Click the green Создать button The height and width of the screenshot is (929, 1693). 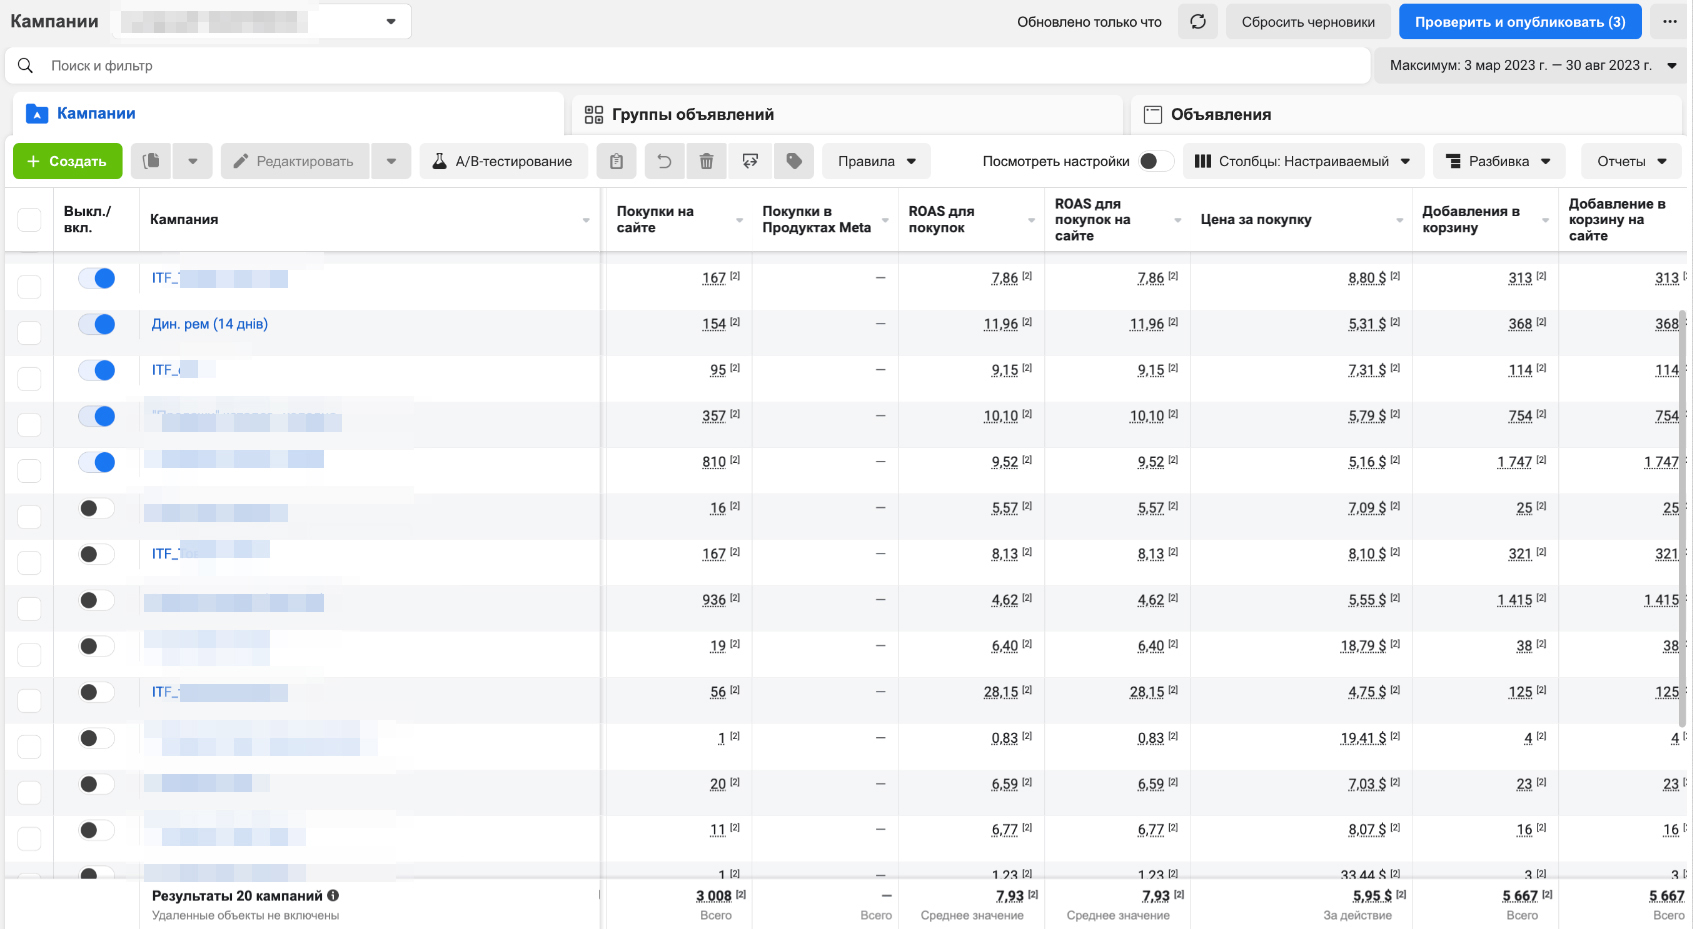pos(67,161)
